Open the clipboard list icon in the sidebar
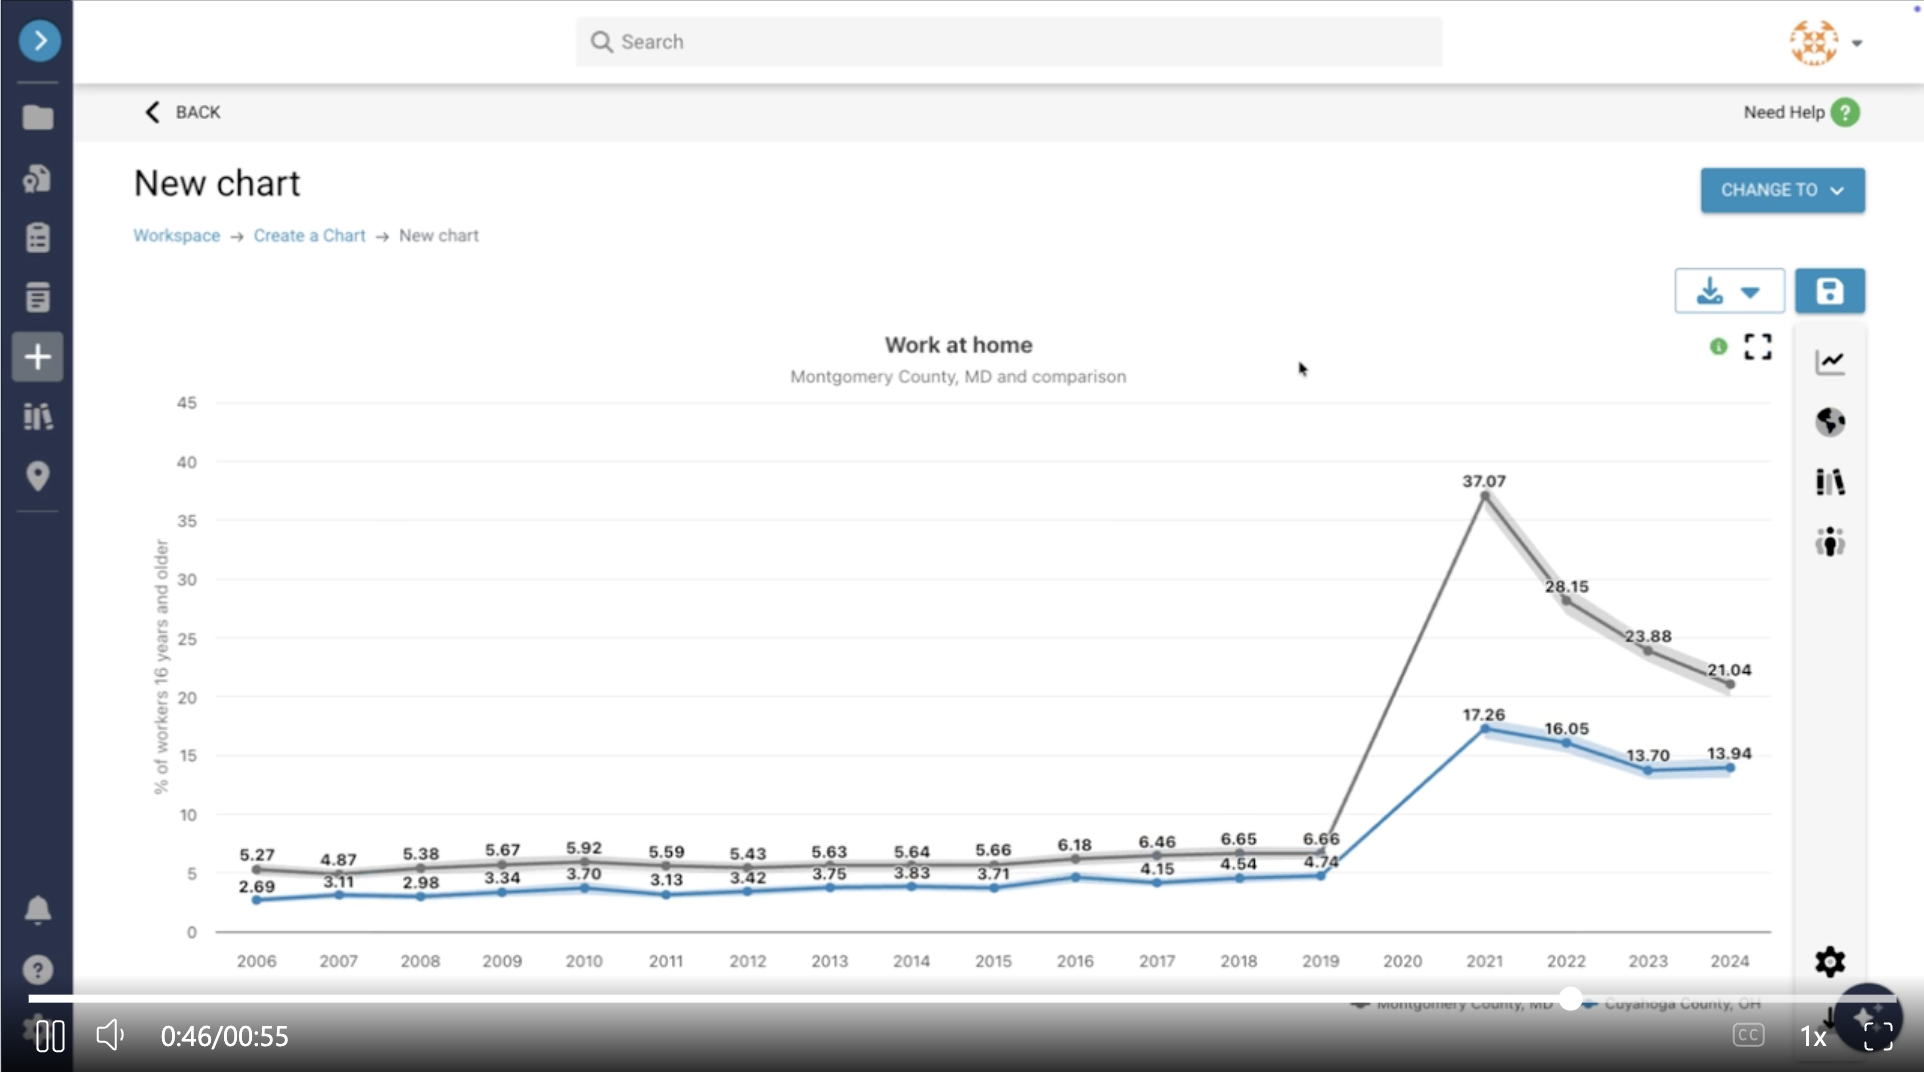 pos(38,238)
